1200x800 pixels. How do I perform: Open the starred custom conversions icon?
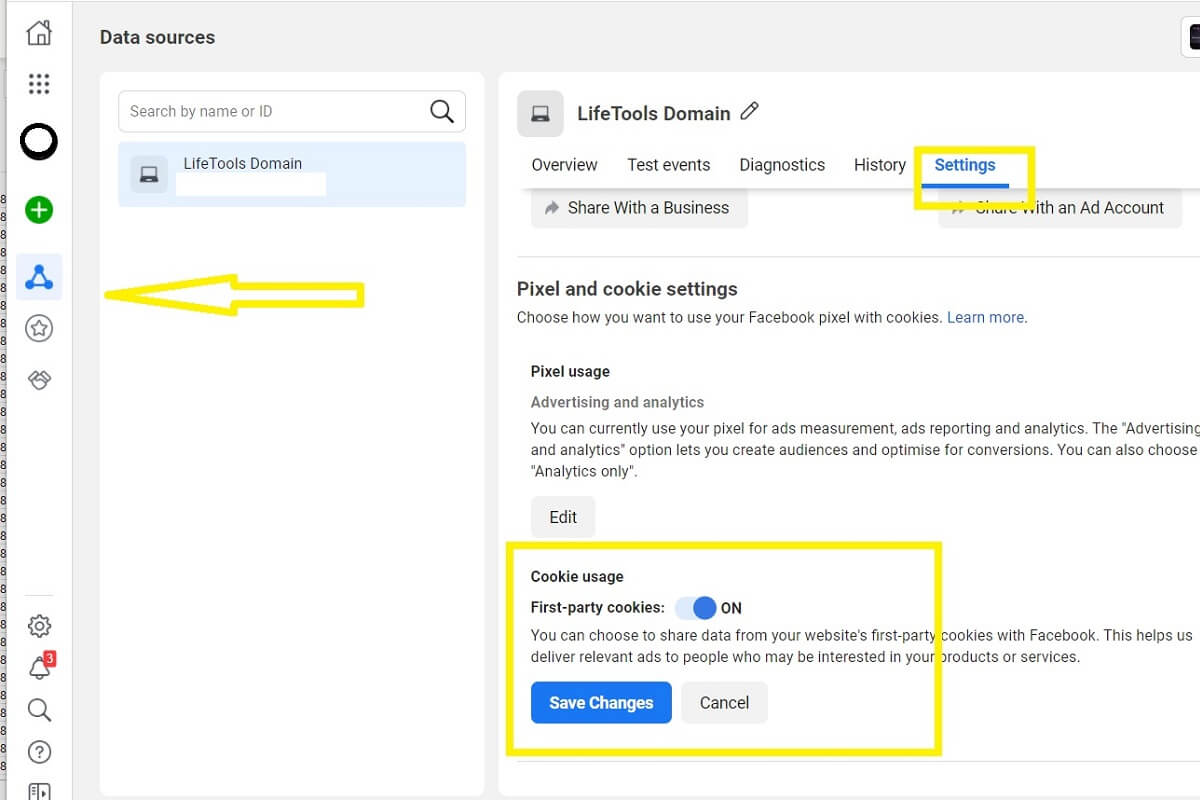(39, 328)
